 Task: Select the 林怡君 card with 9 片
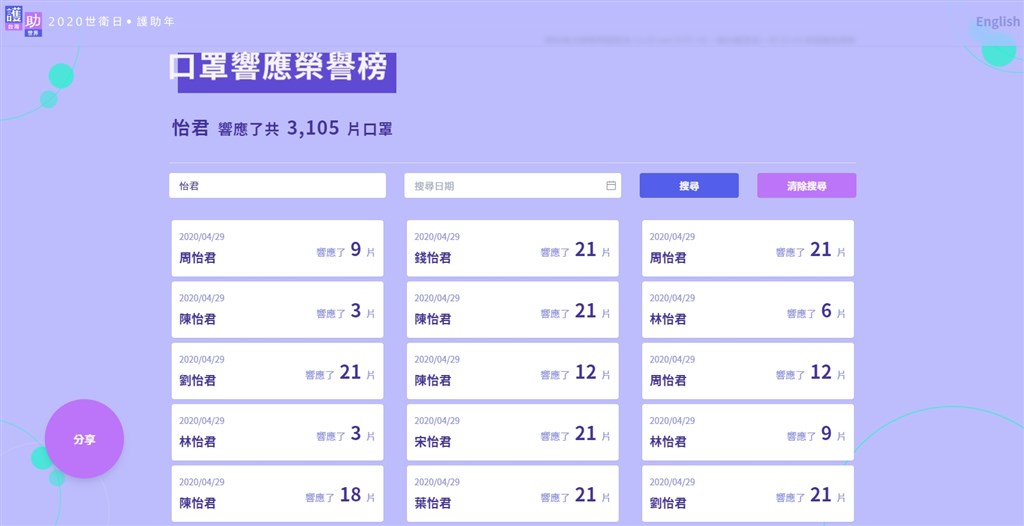(748, 433)
